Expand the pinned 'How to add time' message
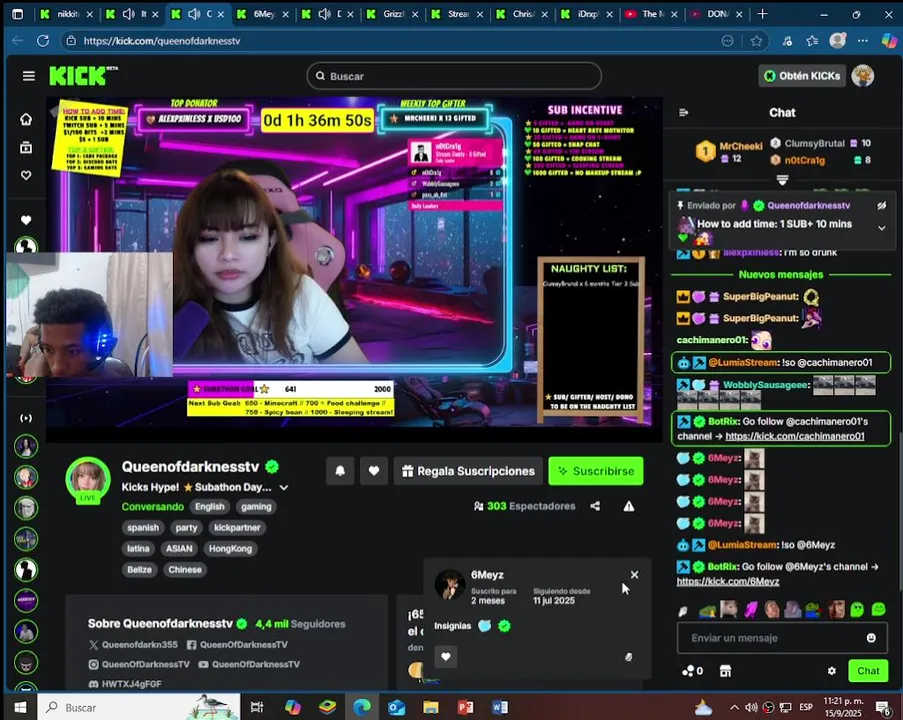This screenshot has height=720, width=903. [x=881, y=228]
